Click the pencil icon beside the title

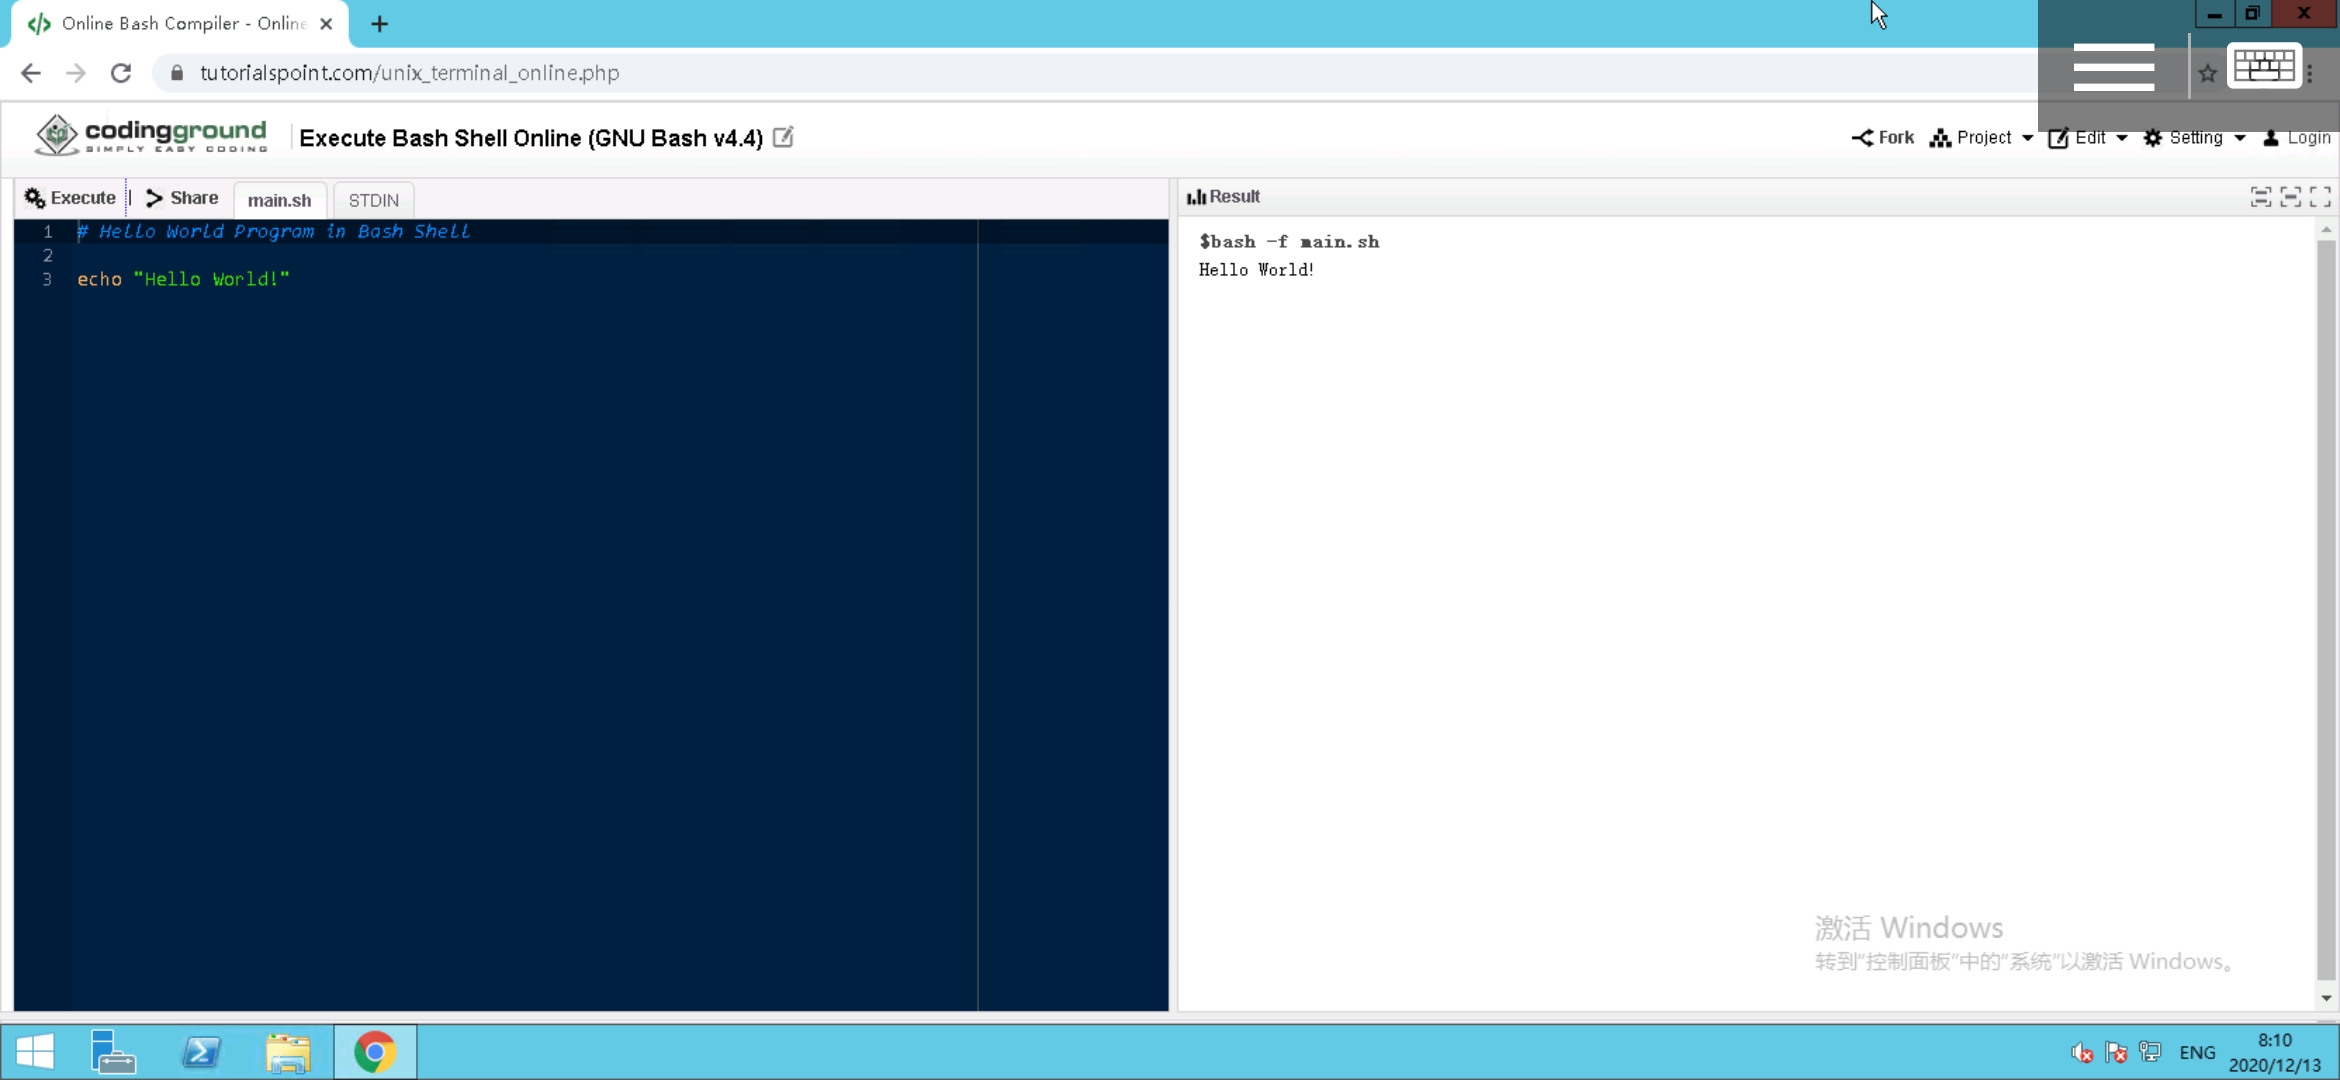point(783,137)
